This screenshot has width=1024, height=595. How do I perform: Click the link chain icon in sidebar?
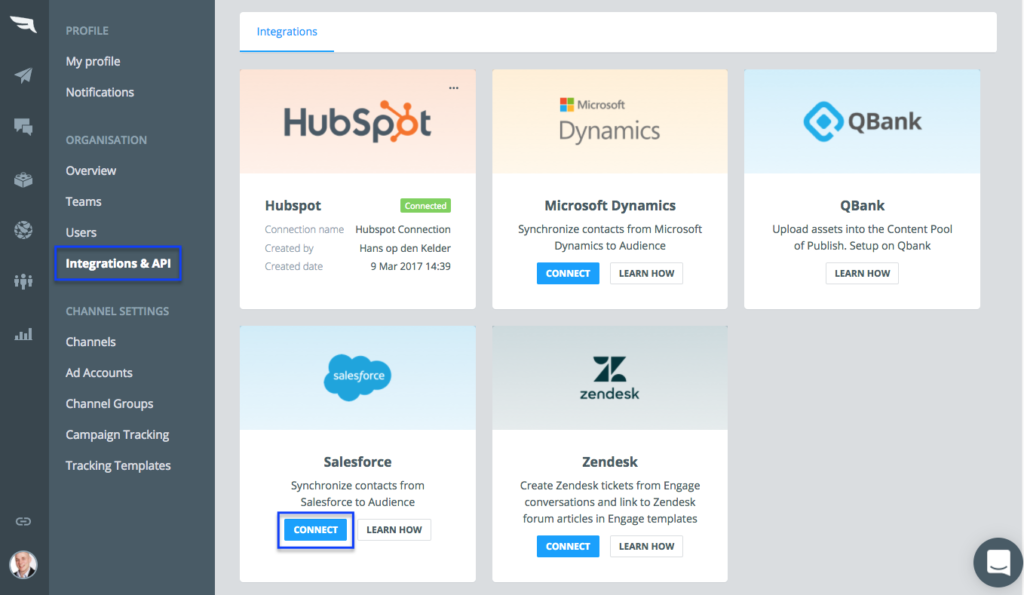[24, 521]
